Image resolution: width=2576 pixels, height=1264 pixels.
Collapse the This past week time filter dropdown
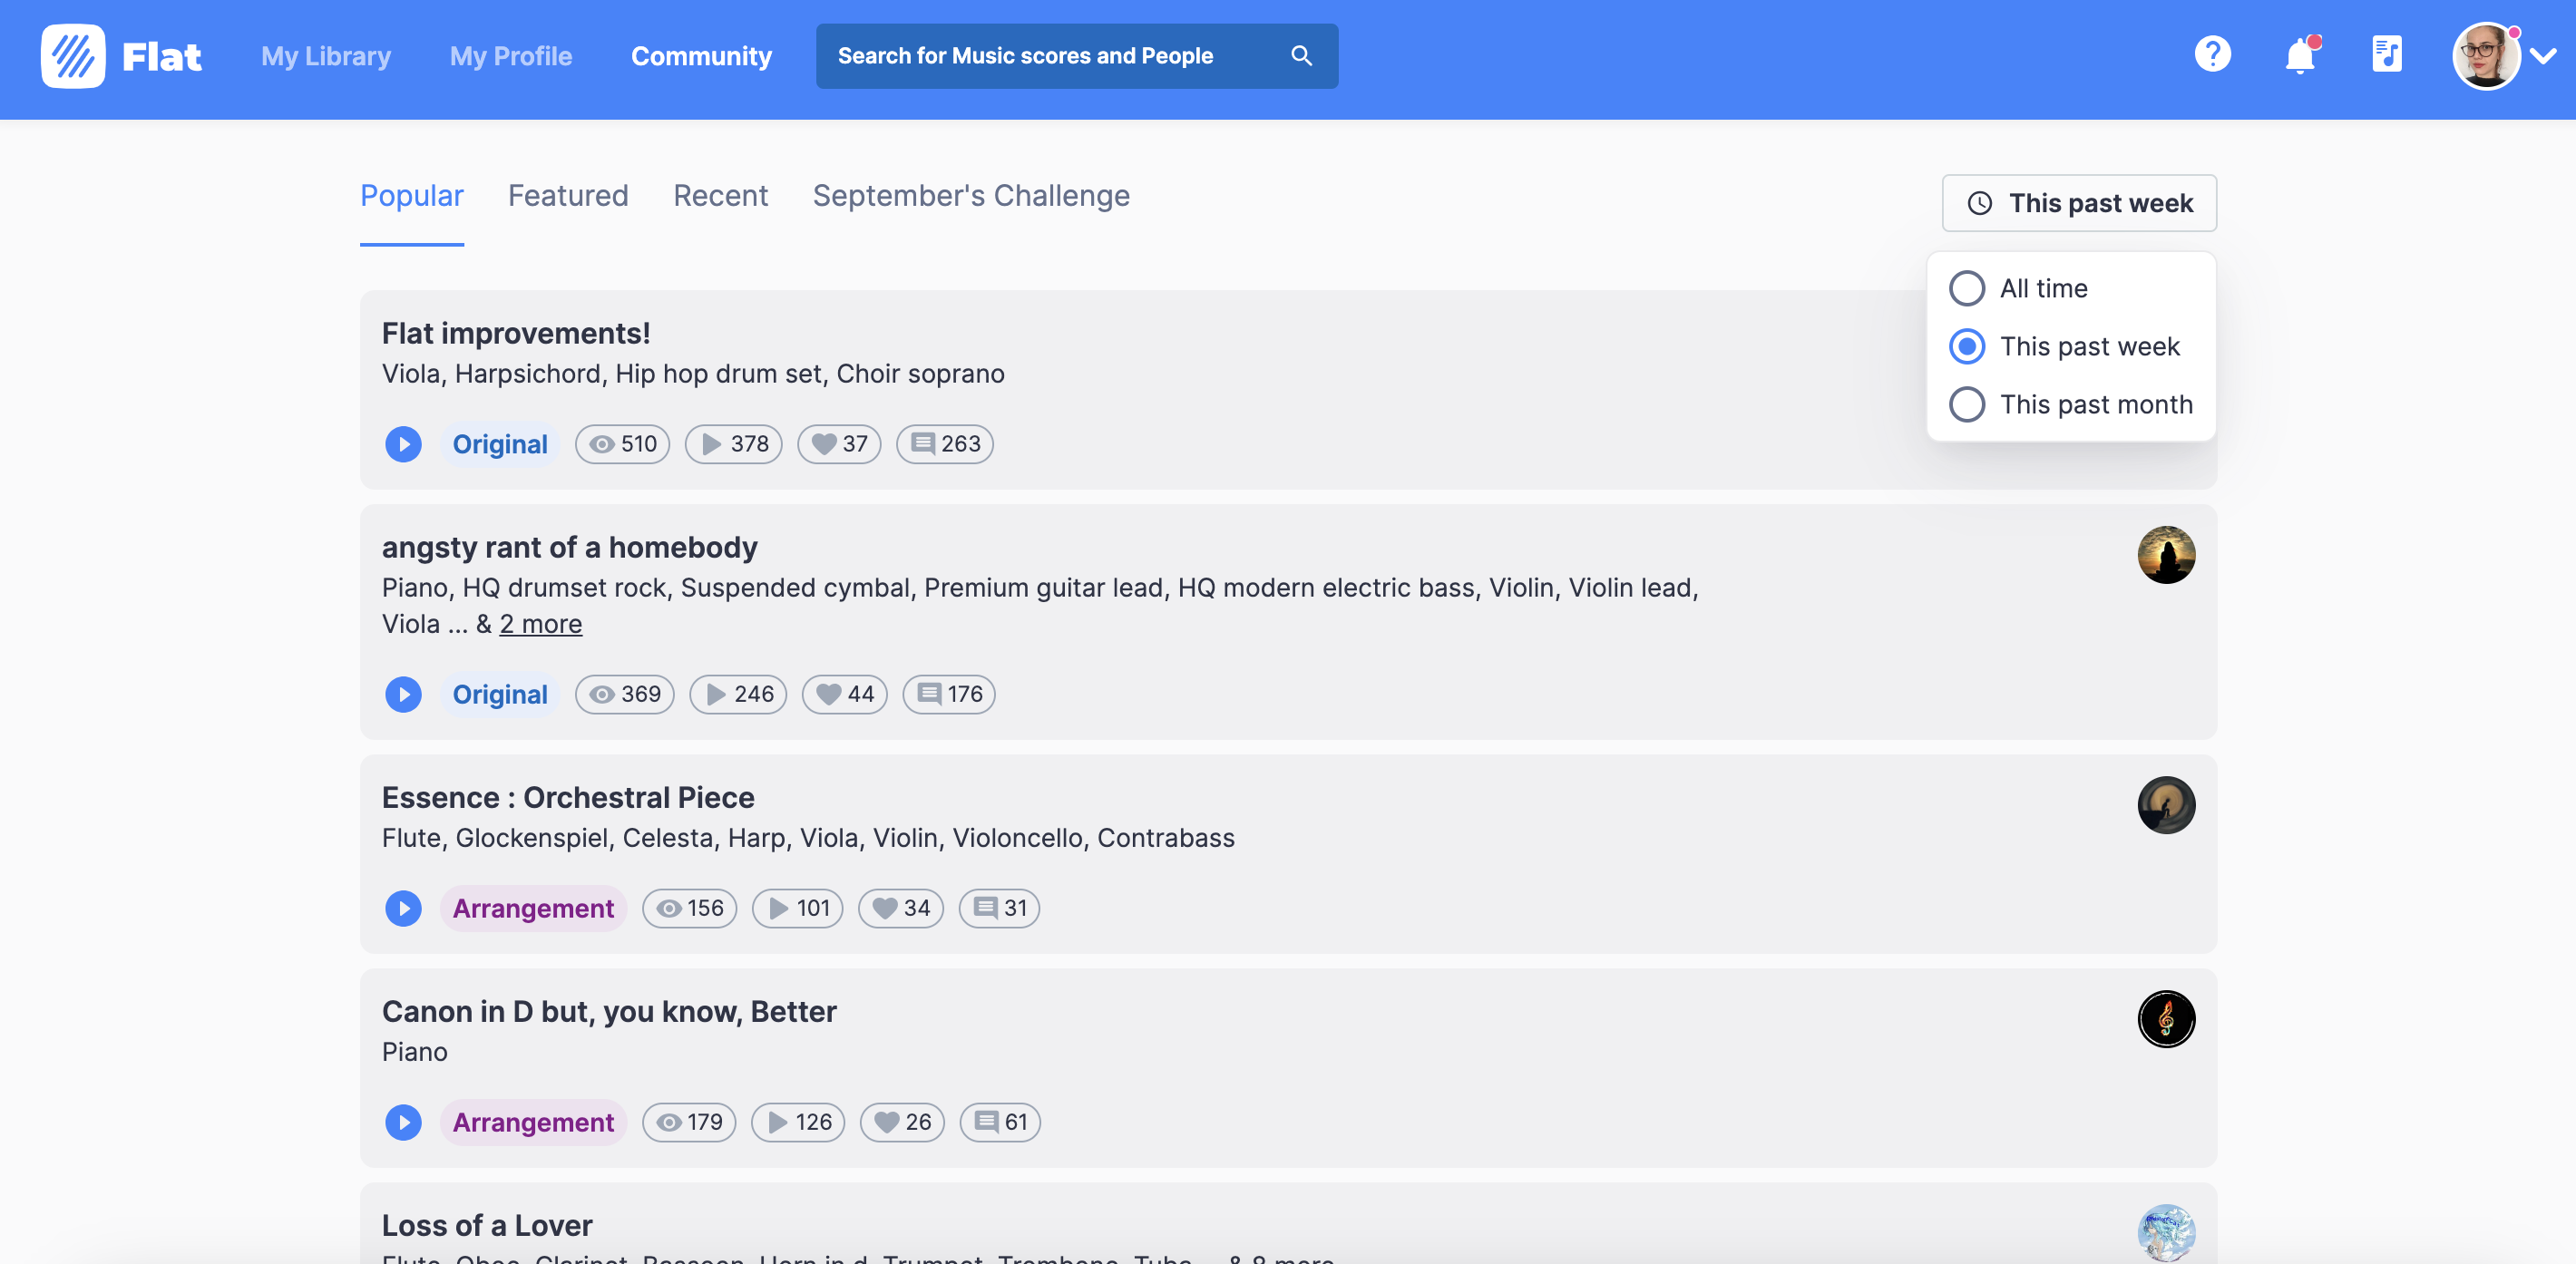click(2079, 203)
